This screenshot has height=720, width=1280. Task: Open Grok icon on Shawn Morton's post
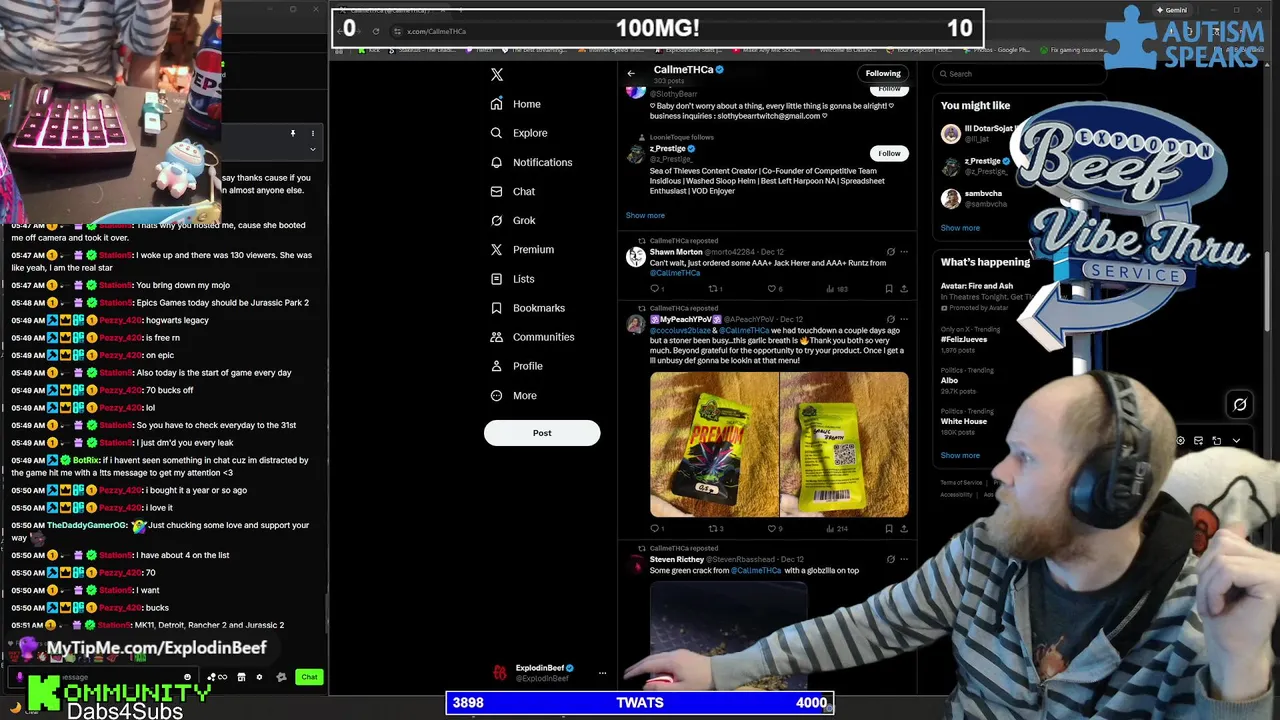pos(890,252)
